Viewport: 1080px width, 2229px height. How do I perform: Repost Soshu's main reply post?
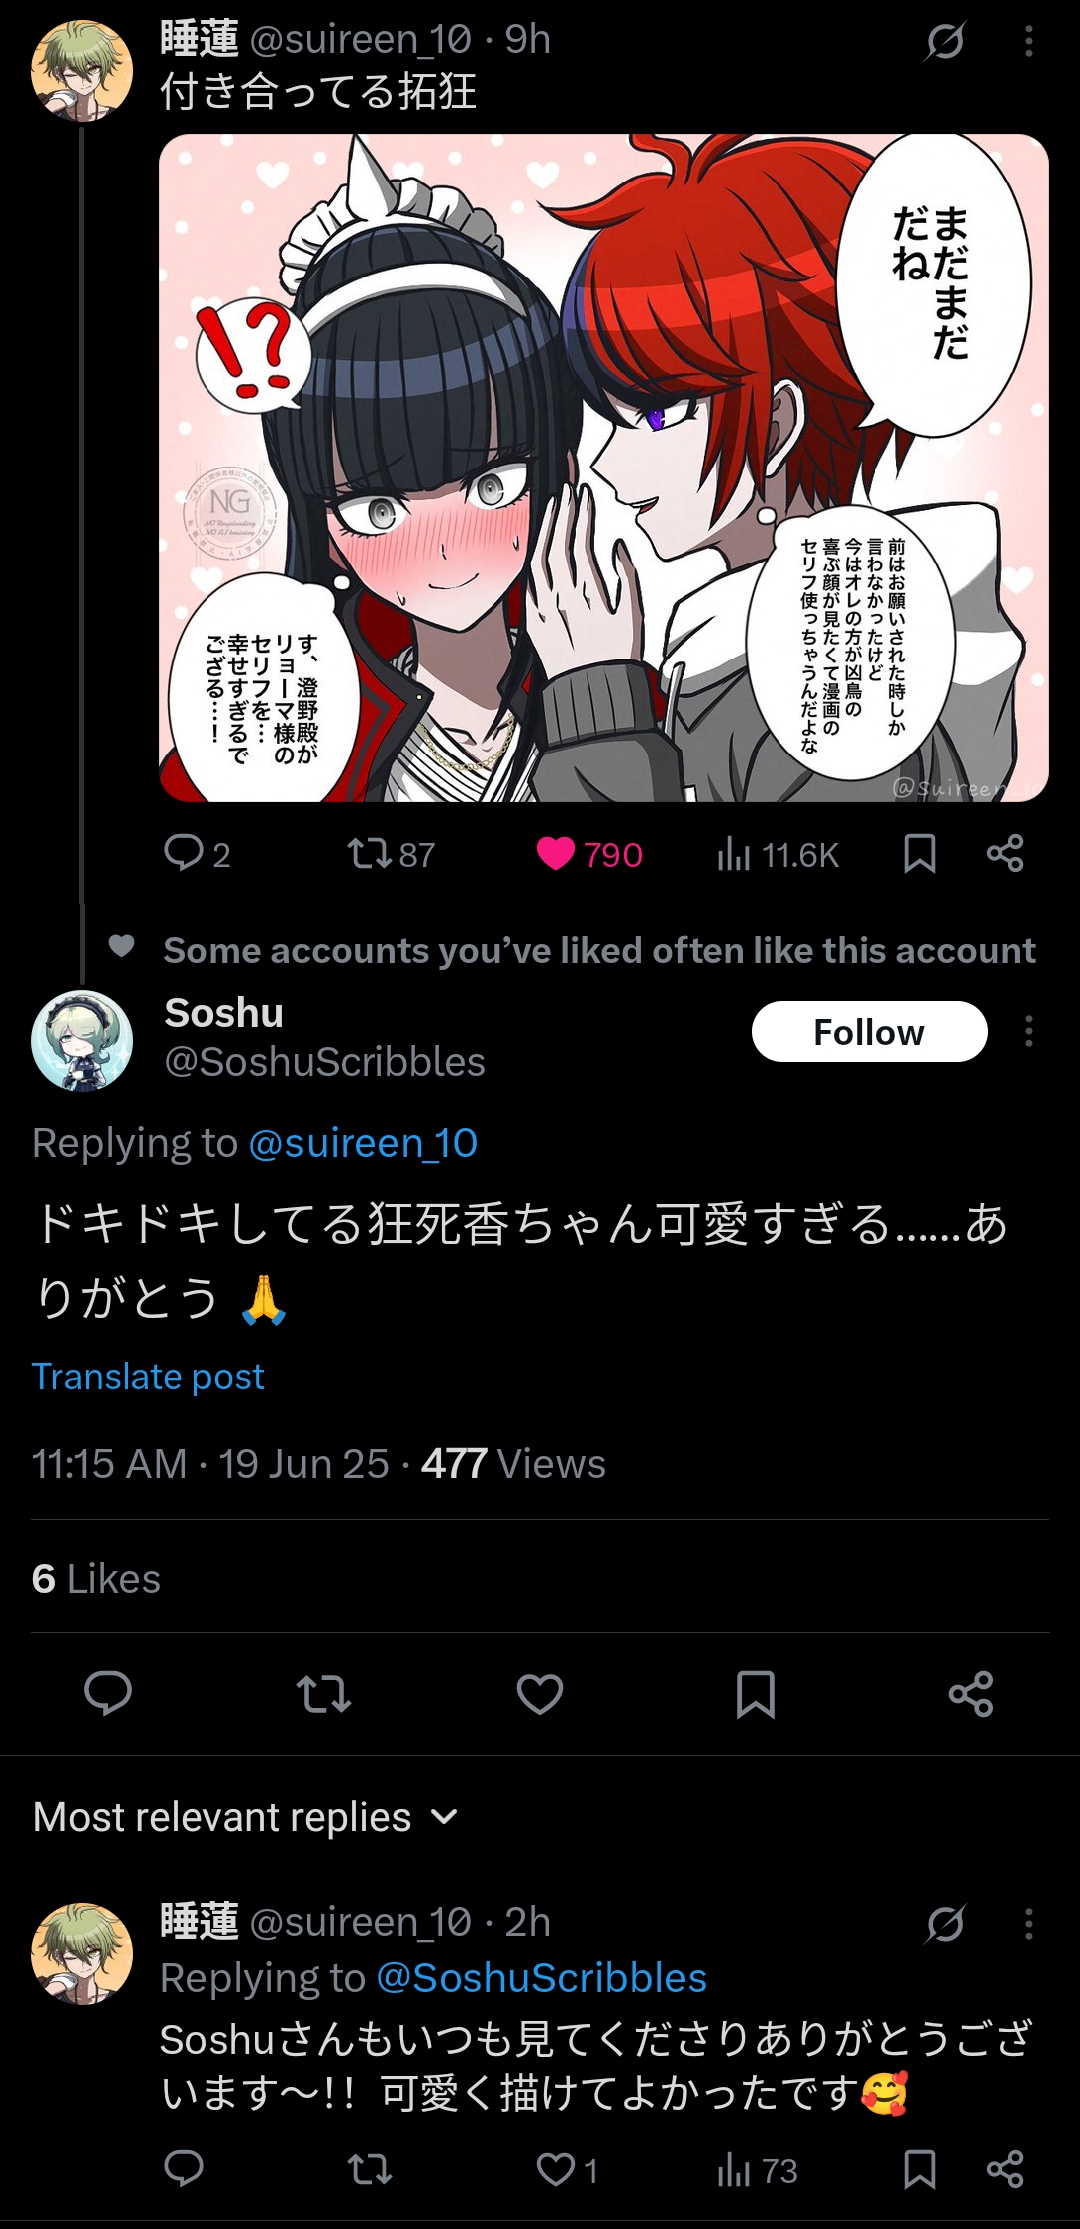(x=324, y=1694)
